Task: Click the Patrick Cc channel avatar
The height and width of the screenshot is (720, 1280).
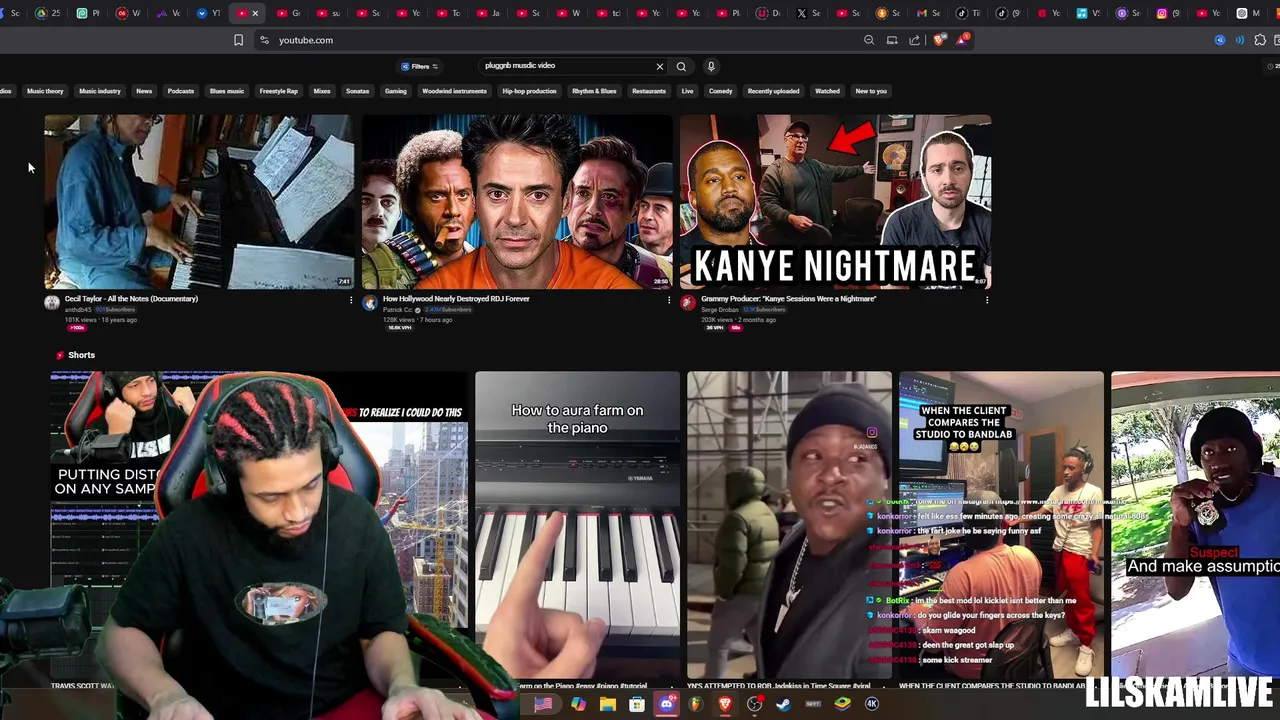Action: pyautogui.click(x=370, y=303)
